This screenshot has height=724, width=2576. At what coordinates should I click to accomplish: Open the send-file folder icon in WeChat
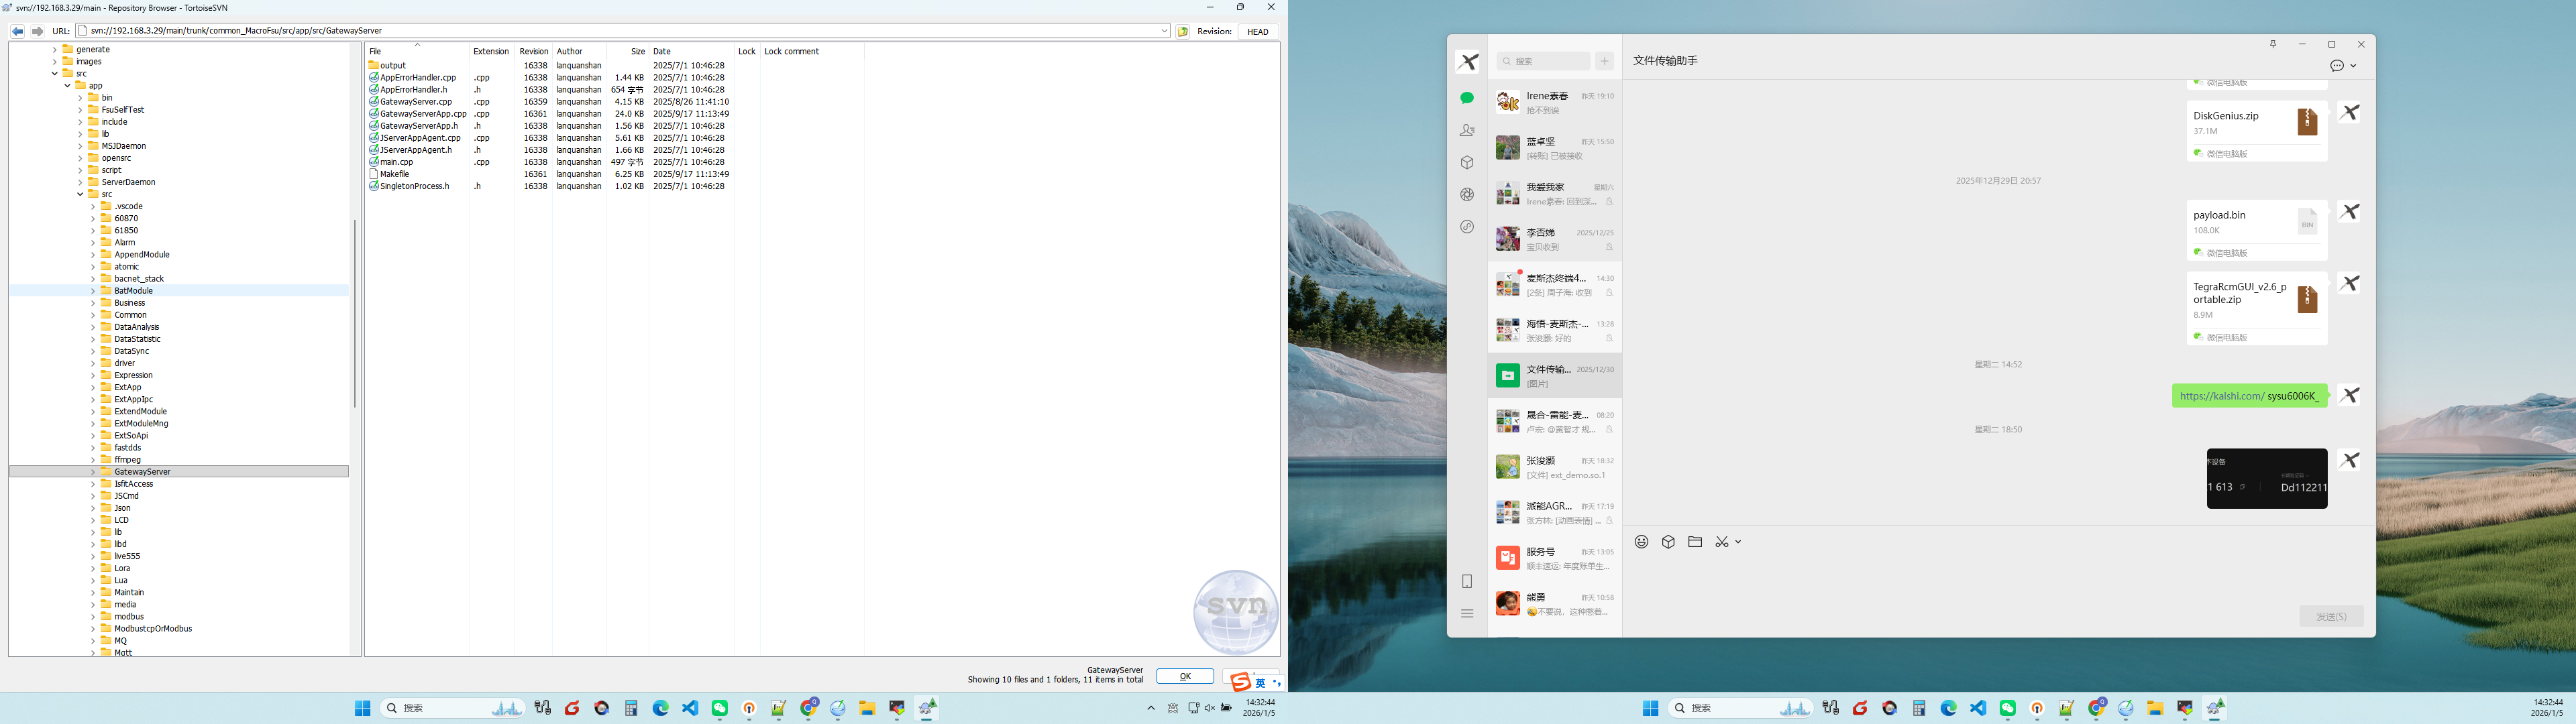1695,542
